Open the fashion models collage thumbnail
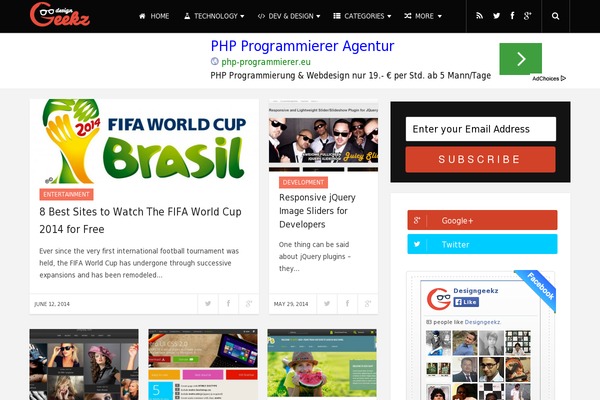 [x=84, y=364]
